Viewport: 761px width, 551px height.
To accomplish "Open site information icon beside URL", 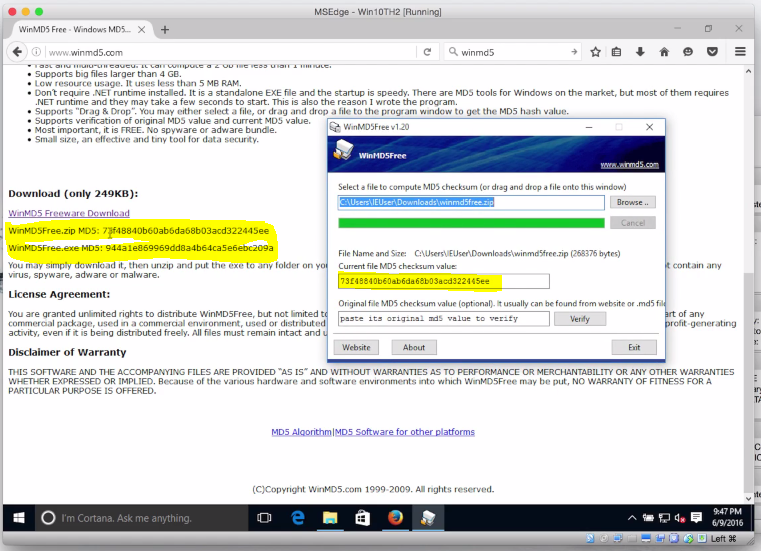I will pyautogui.click(x=36, y=52).
